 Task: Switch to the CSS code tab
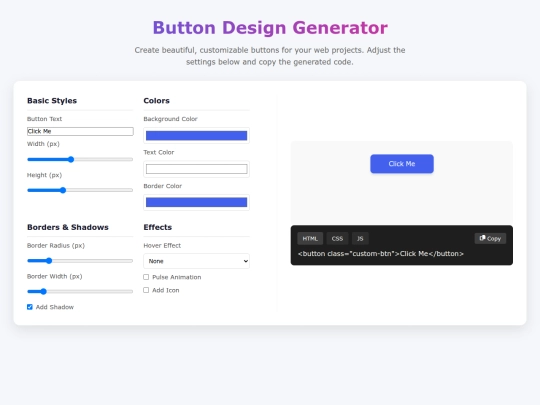337,238
